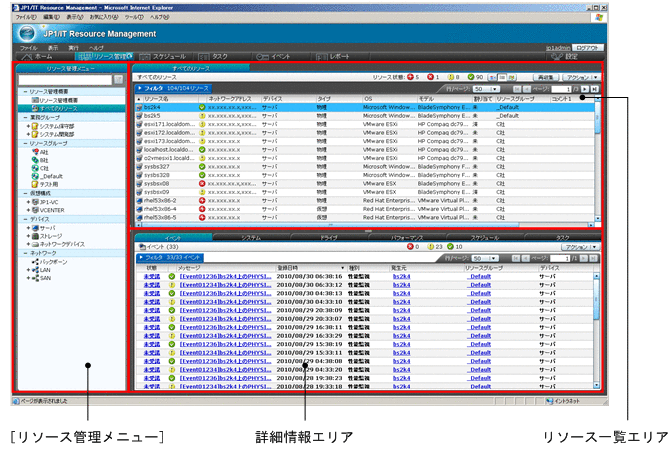Select the bs2k4 resource row
This screenshot has width=672, height=449.
tap(154, 107)
